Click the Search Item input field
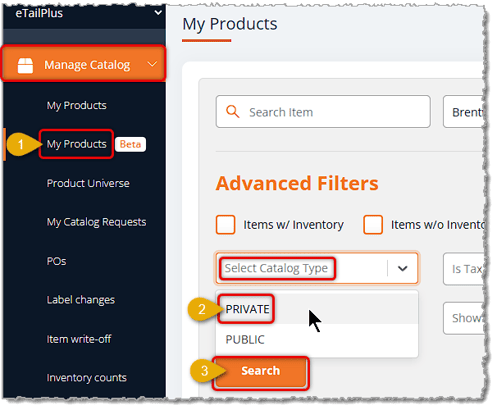497x410 pixels. tap(323, 112)
